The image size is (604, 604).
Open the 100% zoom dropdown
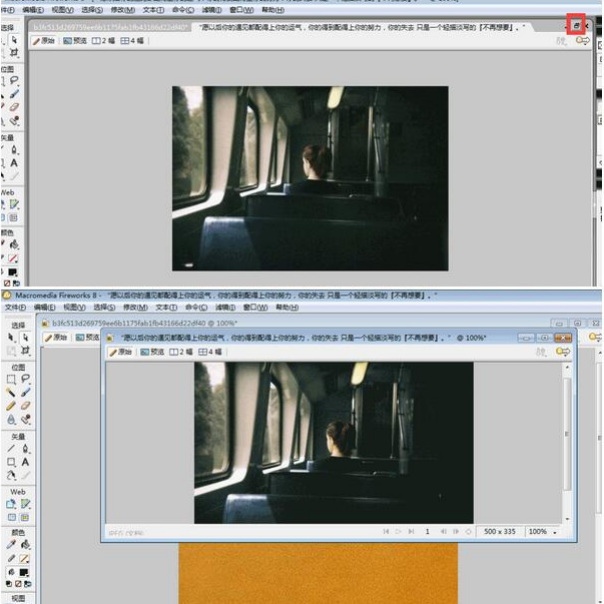tap(543, 531)
